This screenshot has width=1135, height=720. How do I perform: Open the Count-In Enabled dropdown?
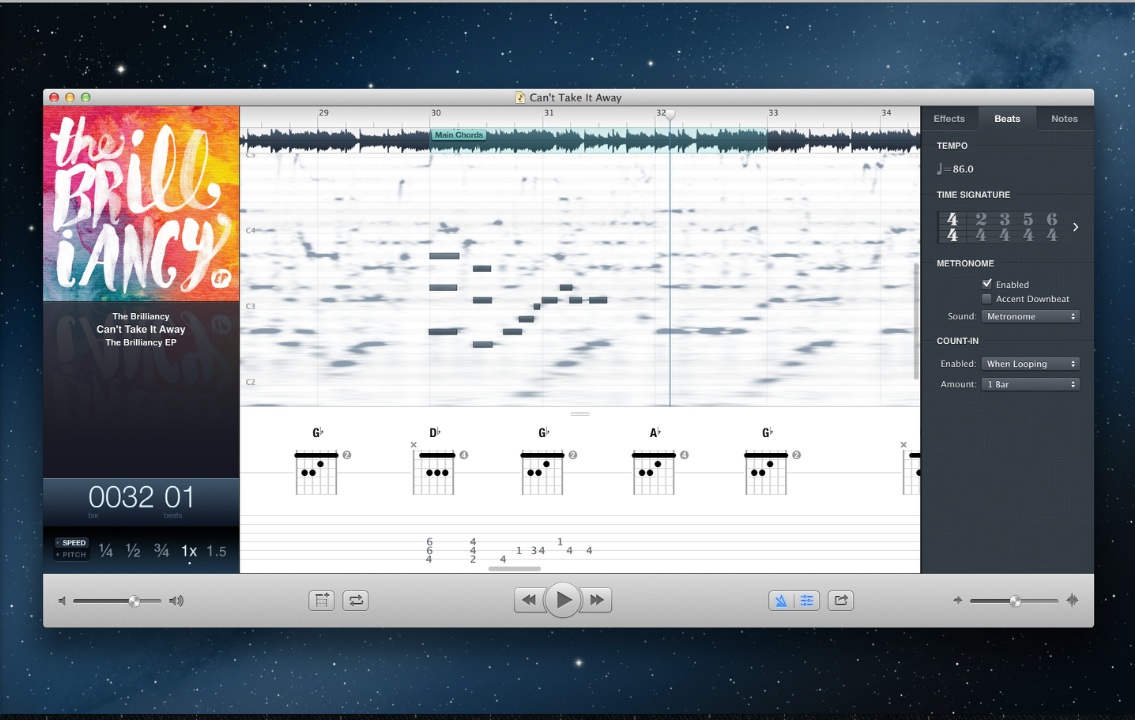pos(1031,363)
